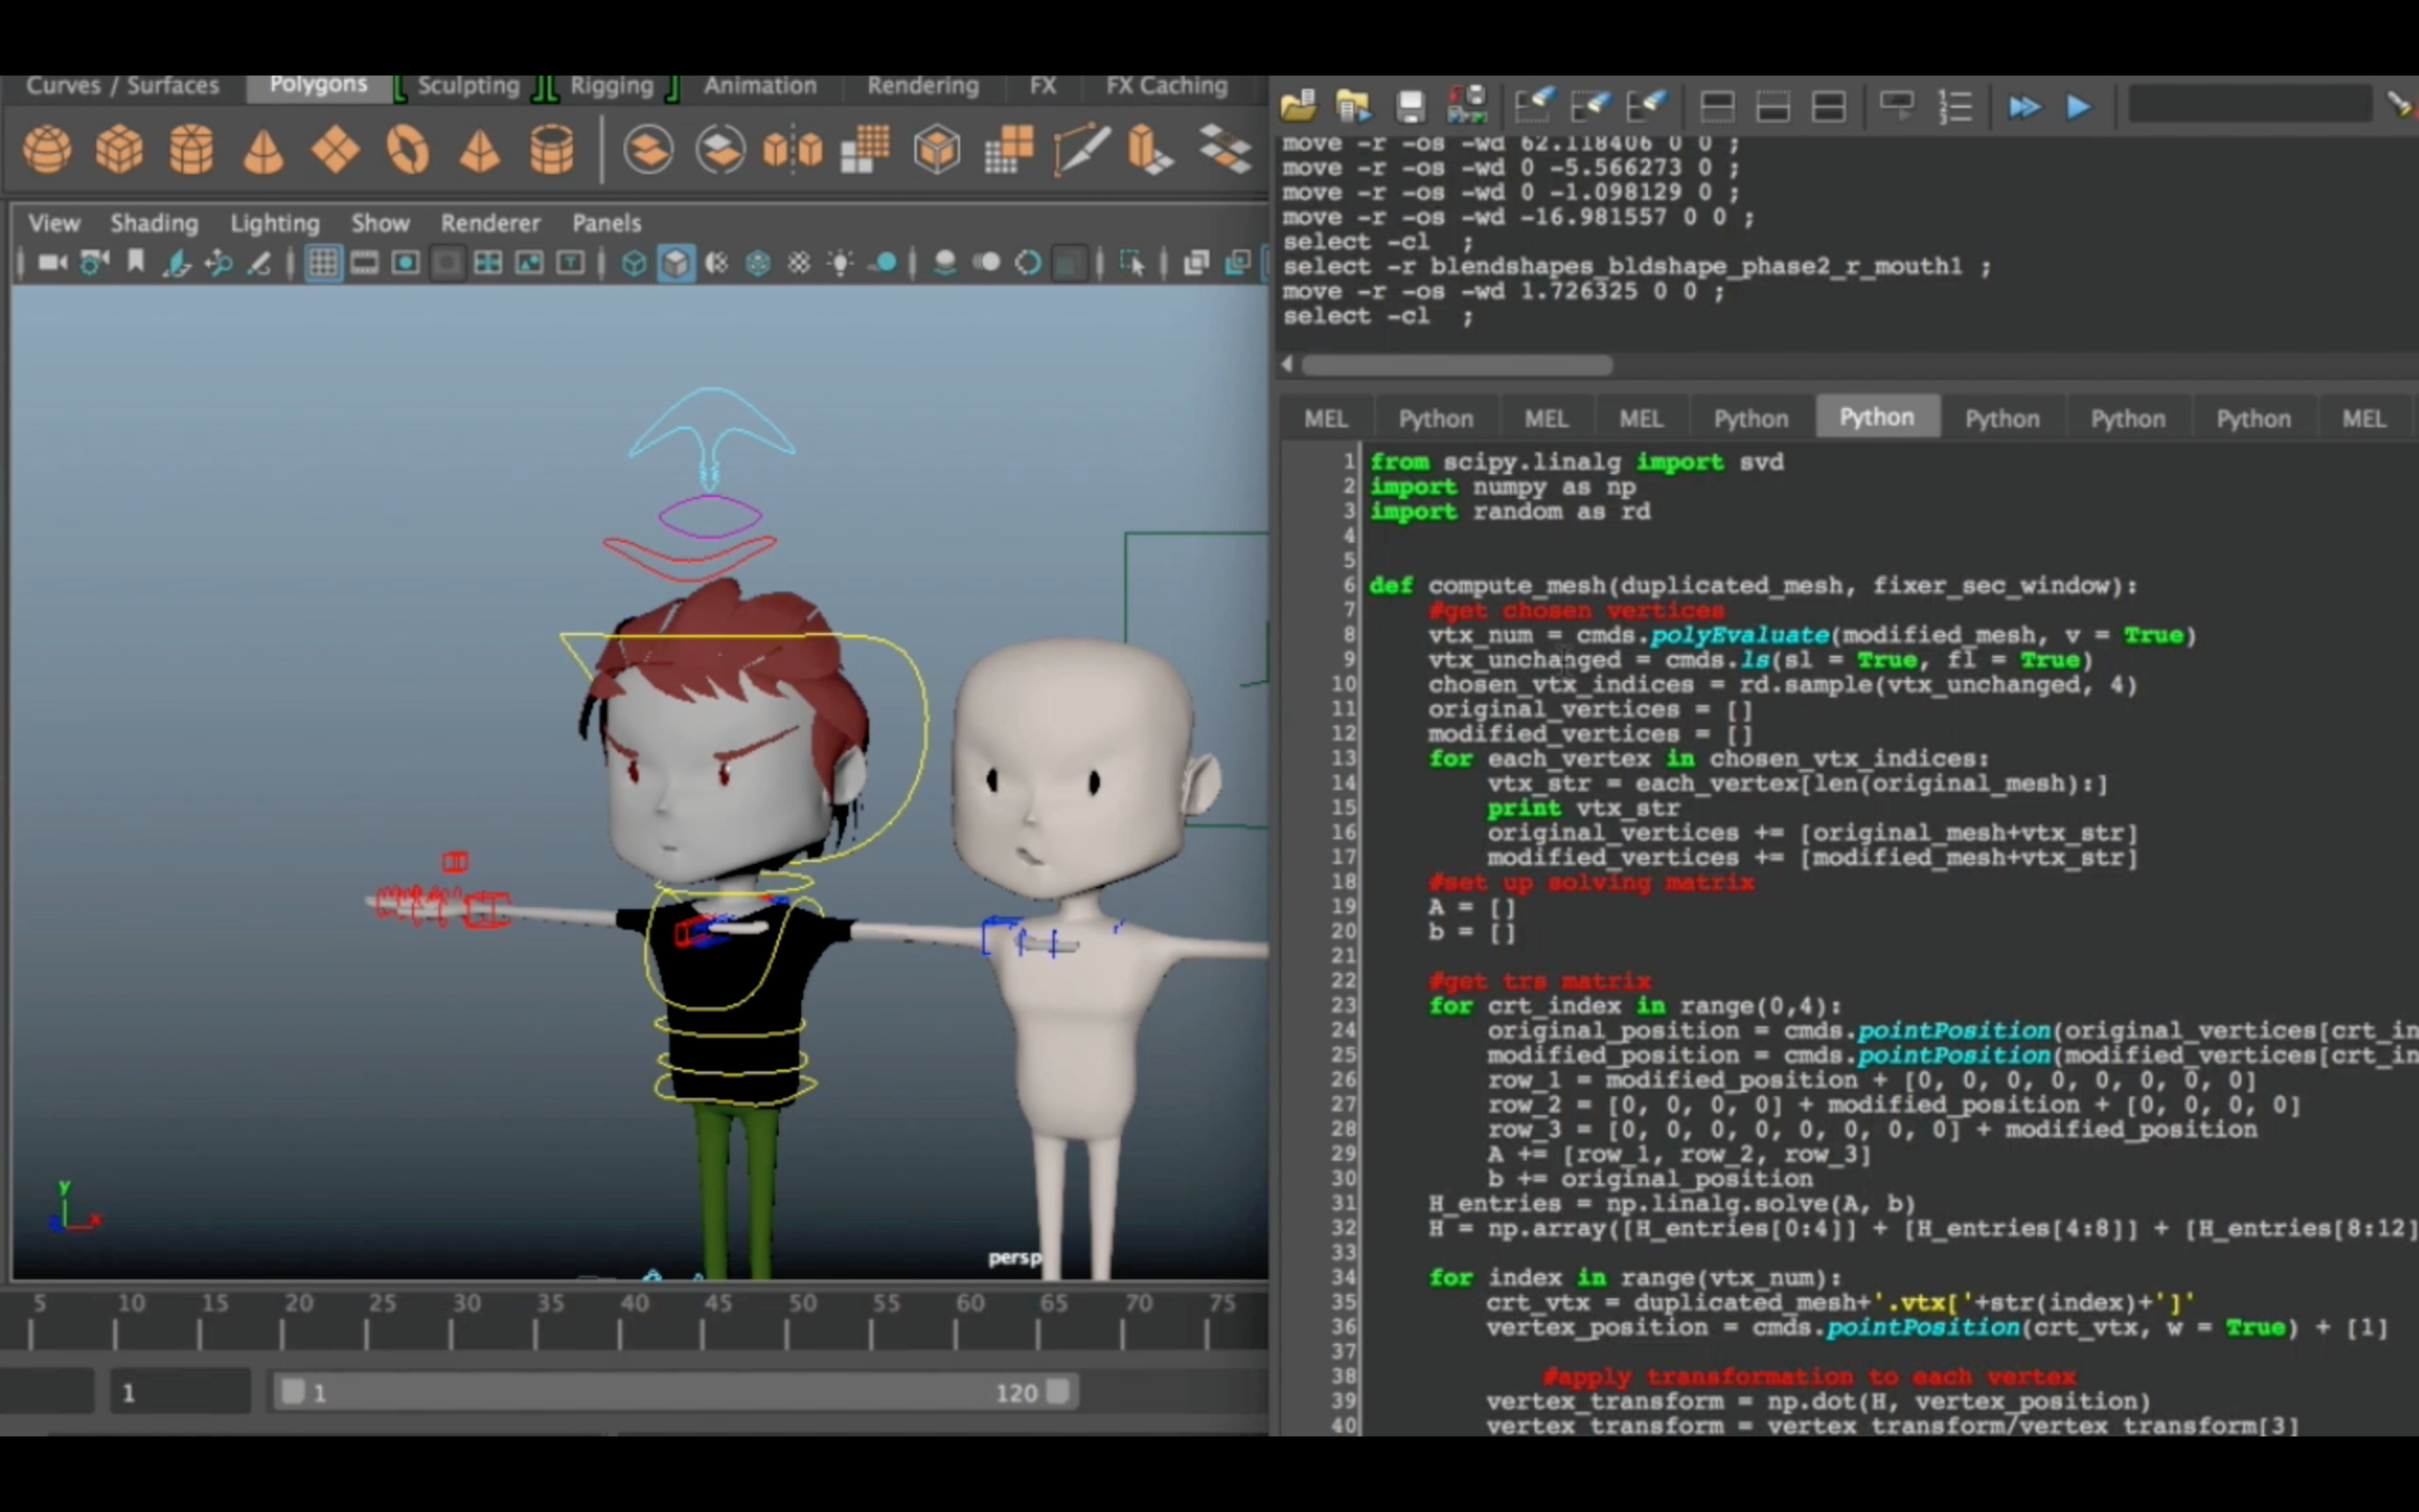
Task: Click the playback start frame field
Action: [x=180, y=1392]
